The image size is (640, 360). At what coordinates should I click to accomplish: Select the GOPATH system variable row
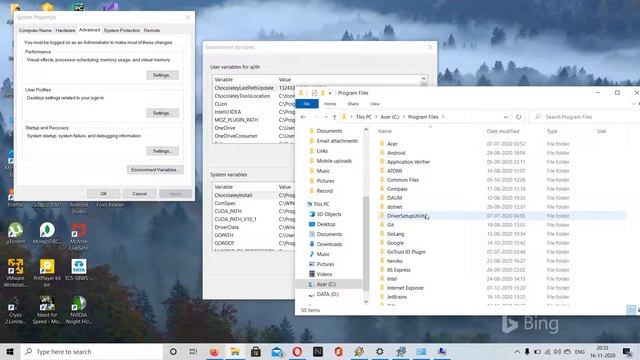tap(253, 236)
